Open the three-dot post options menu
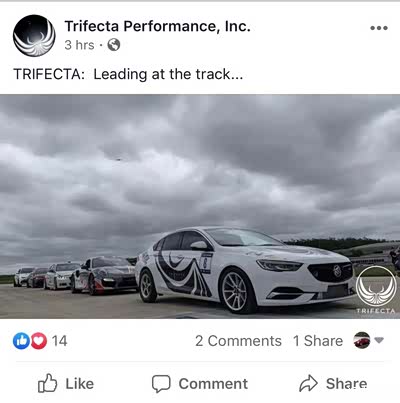 coord(379,28)
